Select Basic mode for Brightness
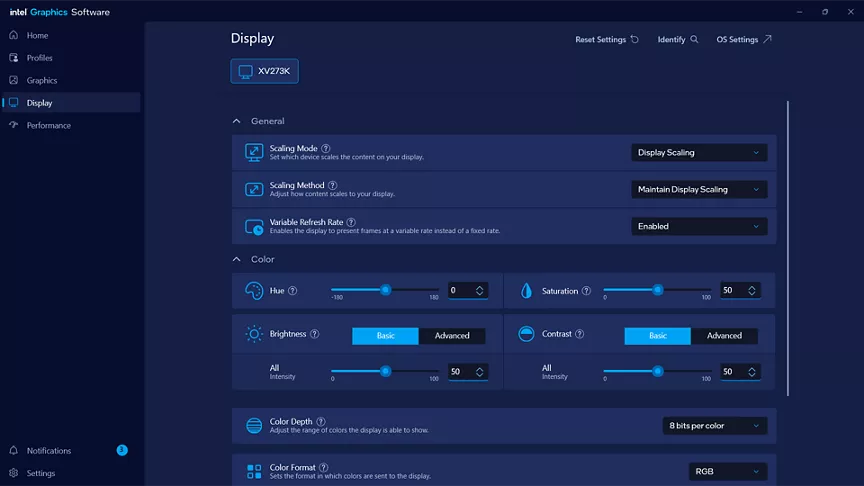Image resolution: width=864 pixels, height=486 pixels. pyautogui.click(x=385, y=336)
